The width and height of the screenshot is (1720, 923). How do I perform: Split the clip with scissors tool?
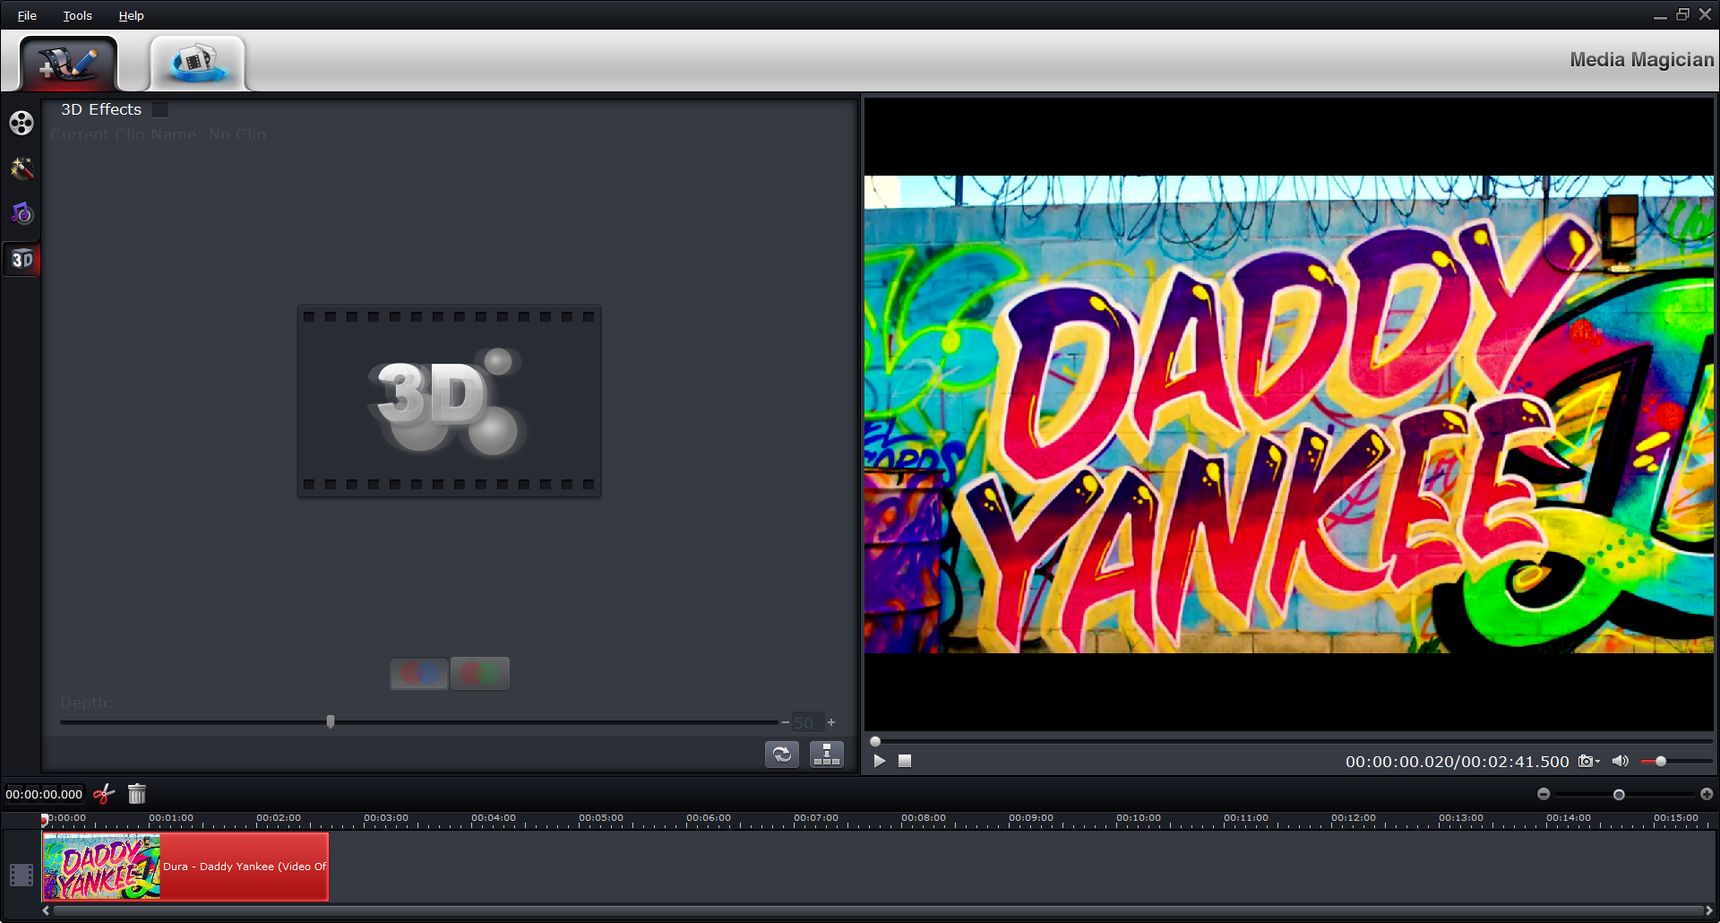click(x=104, y=794)
